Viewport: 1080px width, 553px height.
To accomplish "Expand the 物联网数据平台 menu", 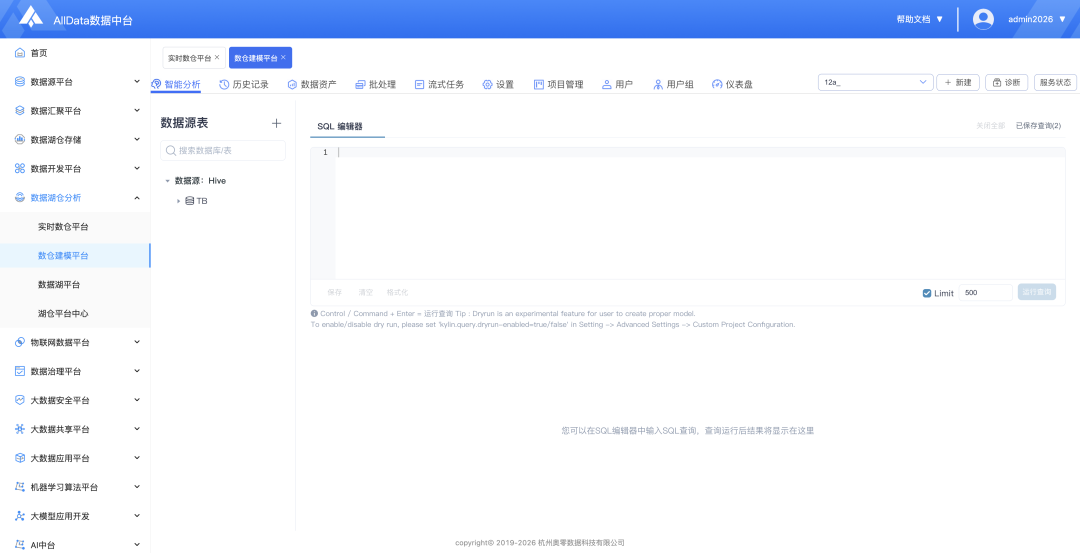I will 137,342.
